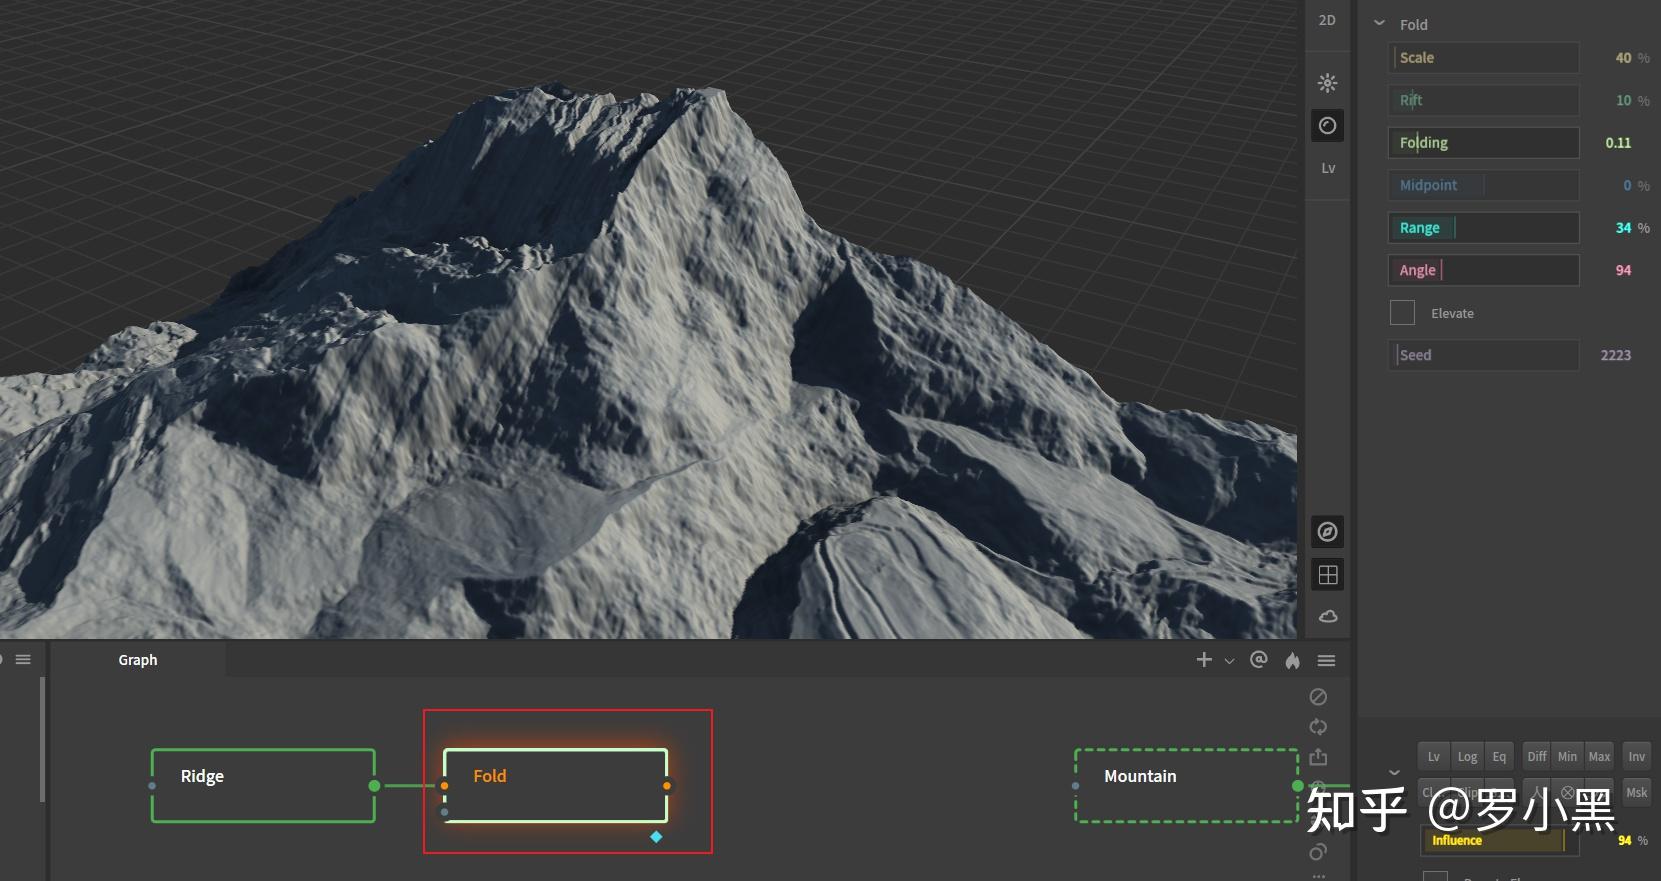
Task: Click the compass icon in viewport sidebar
Action: [x=1327, y=532]
